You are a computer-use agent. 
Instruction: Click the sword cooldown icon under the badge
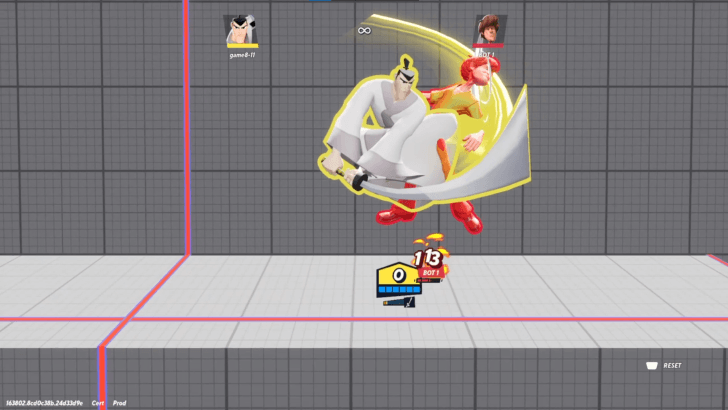pos(398,302)
